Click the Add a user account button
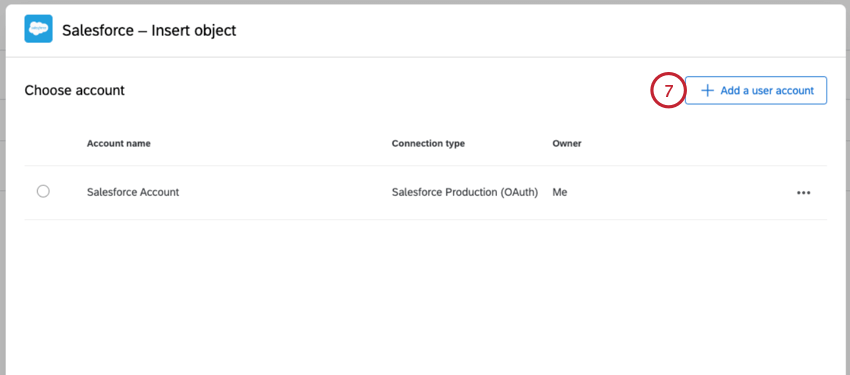 coord(756,90)
